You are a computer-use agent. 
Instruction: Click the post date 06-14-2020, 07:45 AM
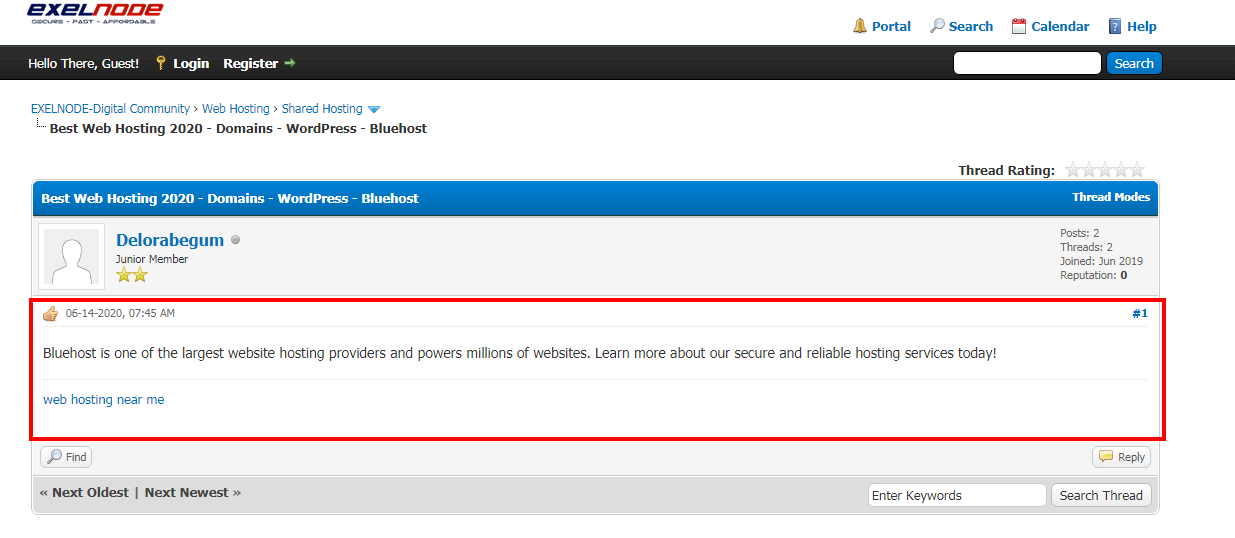[x=120, y=313]
